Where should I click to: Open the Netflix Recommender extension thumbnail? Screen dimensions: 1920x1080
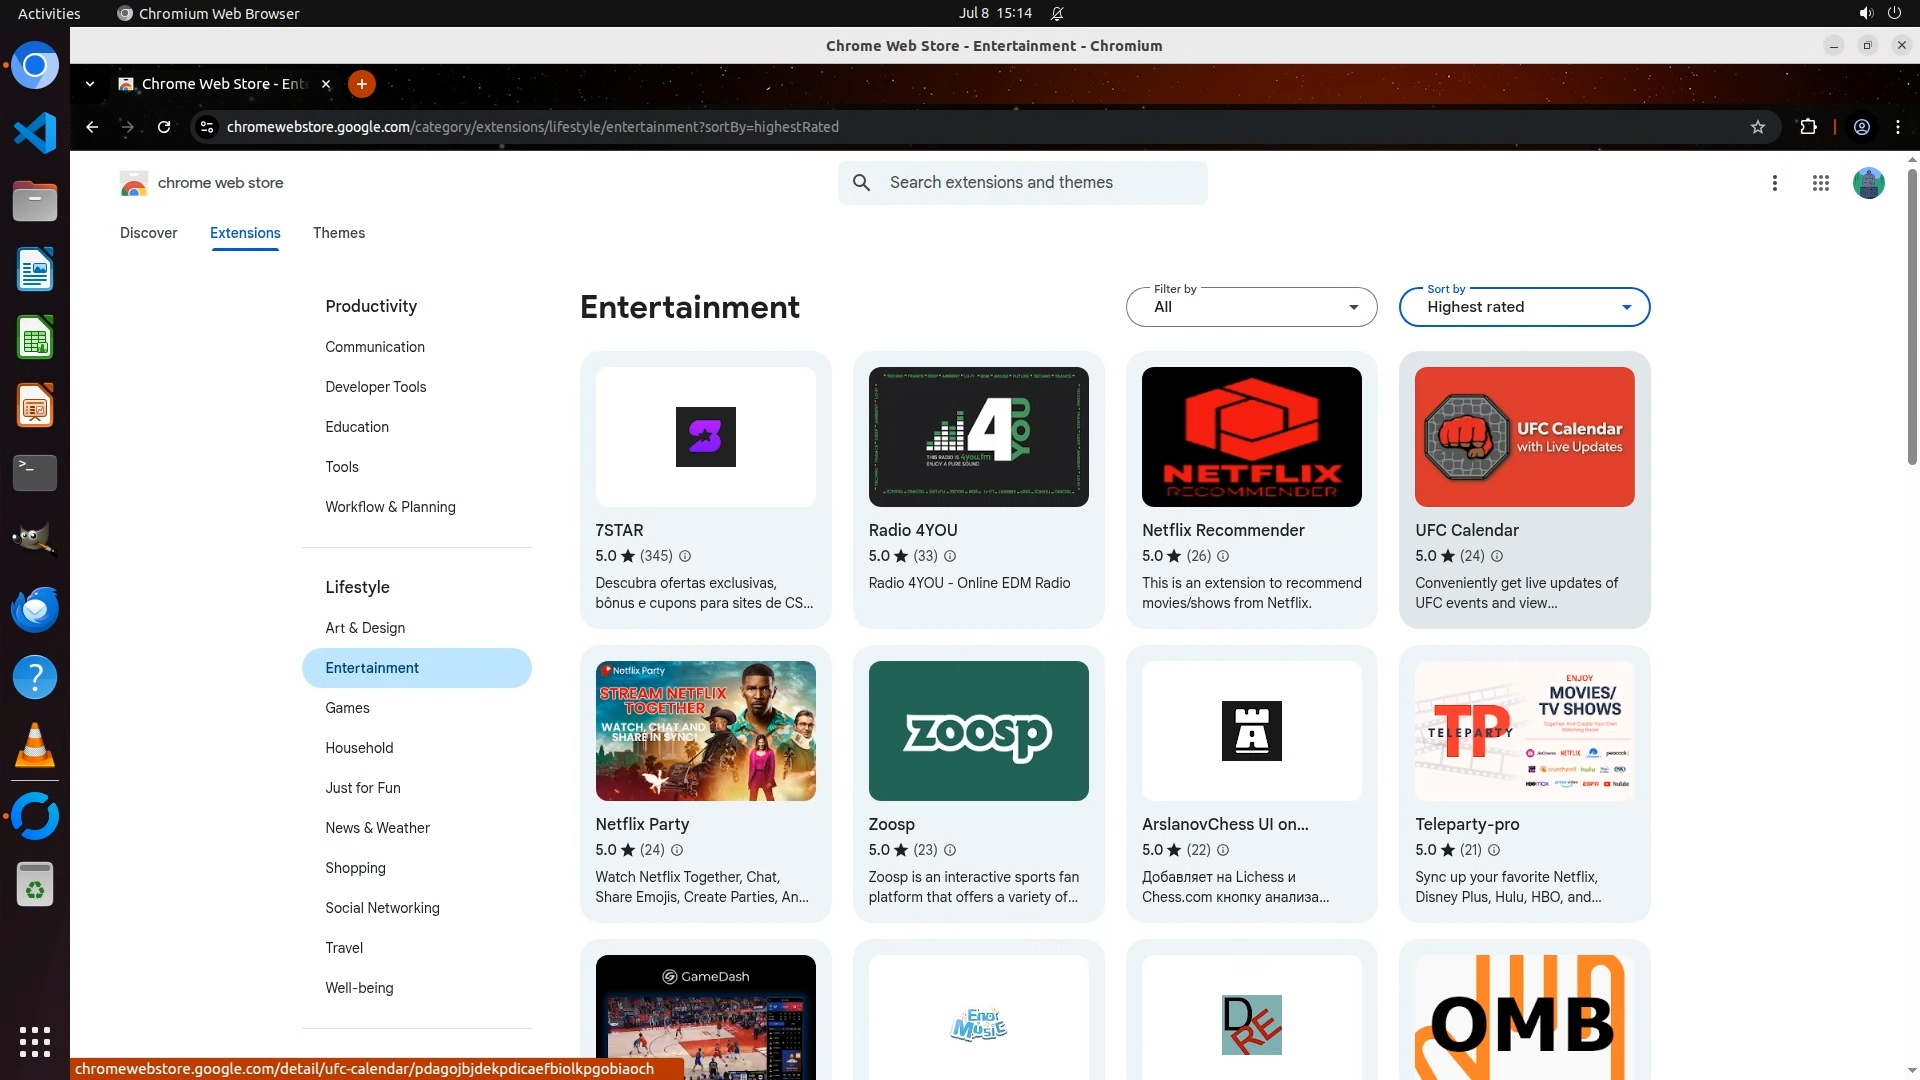[1251, 437]
